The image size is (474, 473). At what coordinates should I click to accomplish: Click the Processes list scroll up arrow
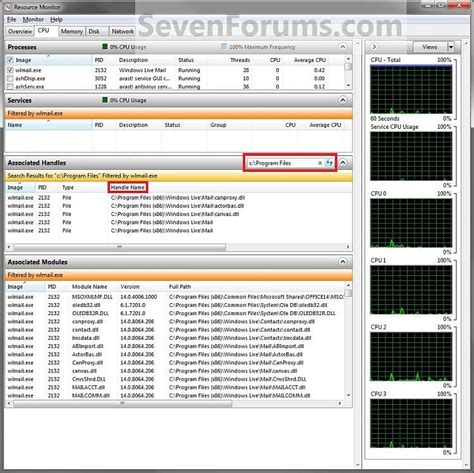[348, 59]
